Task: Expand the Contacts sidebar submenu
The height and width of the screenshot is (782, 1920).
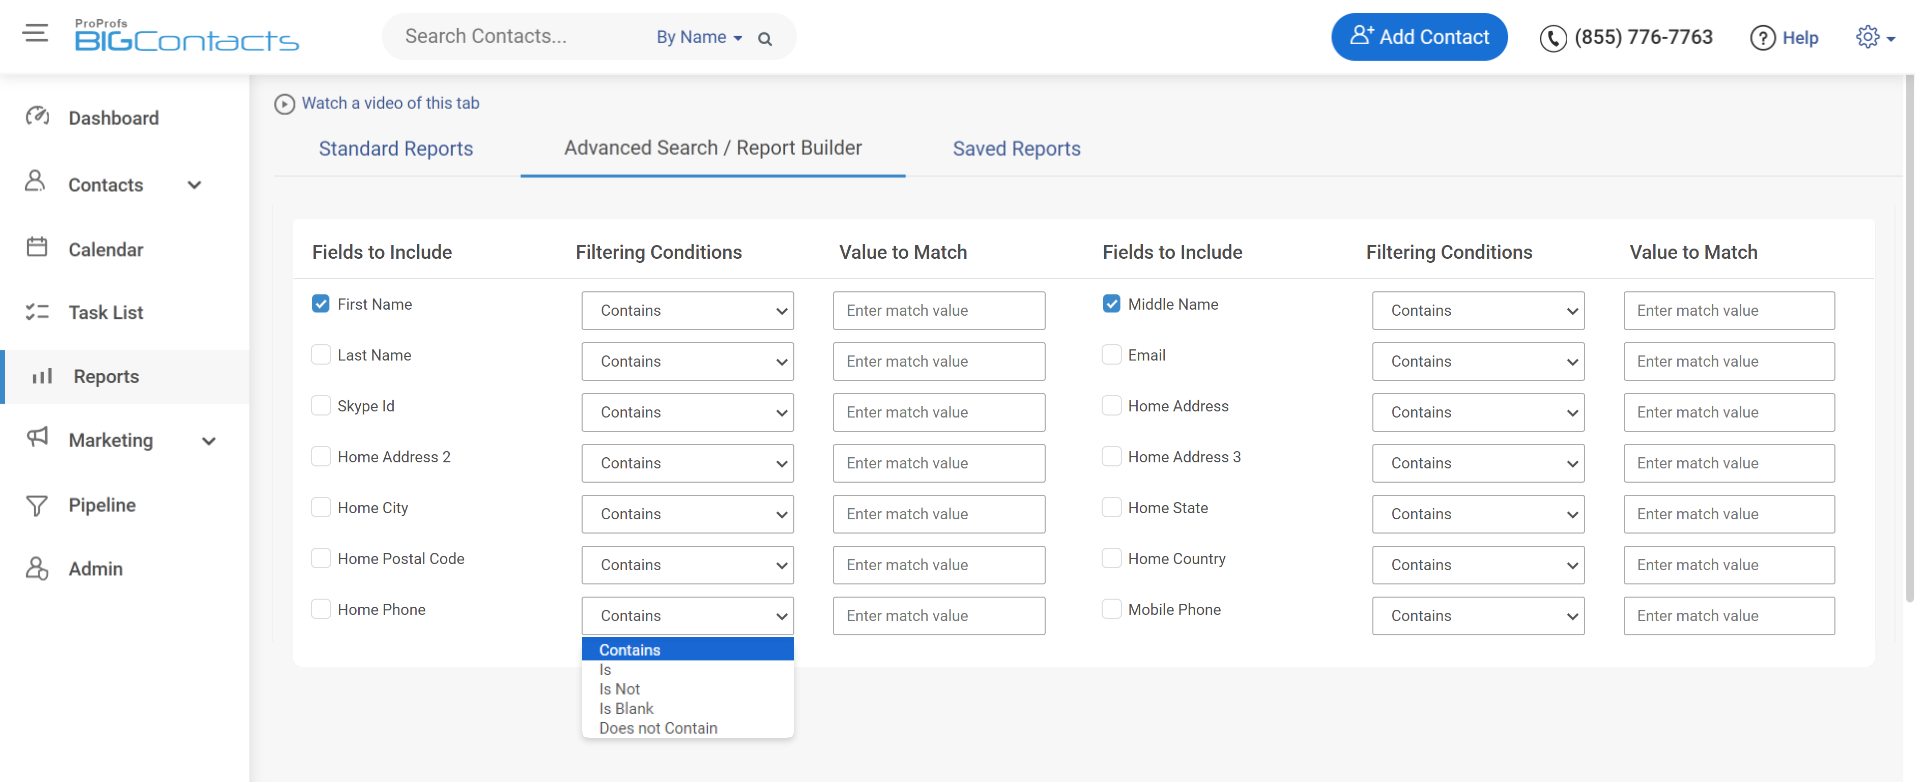Action: [x=194, y=185]
